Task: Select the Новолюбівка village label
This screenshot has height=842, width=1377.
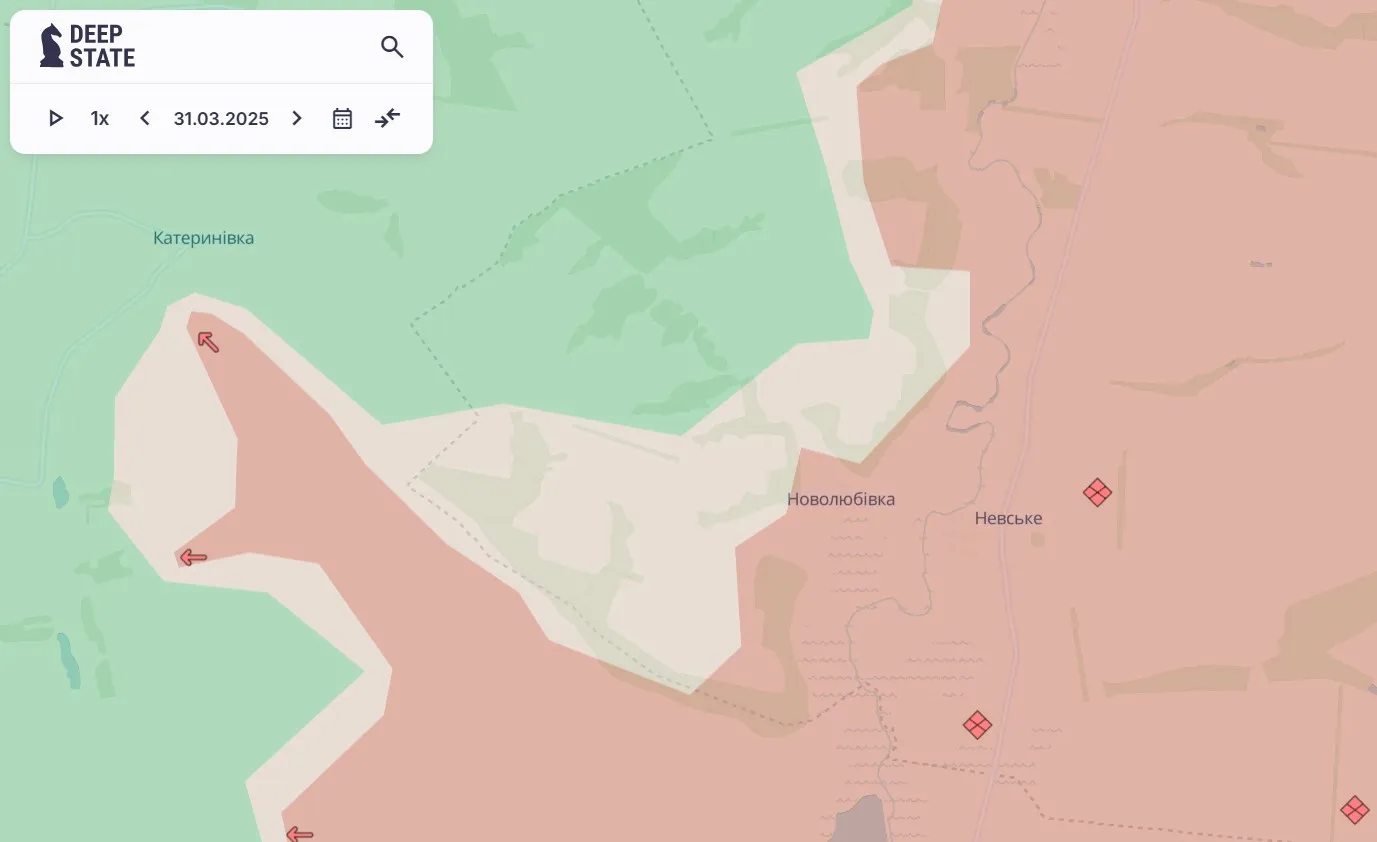Action: [x=841, y=499]
